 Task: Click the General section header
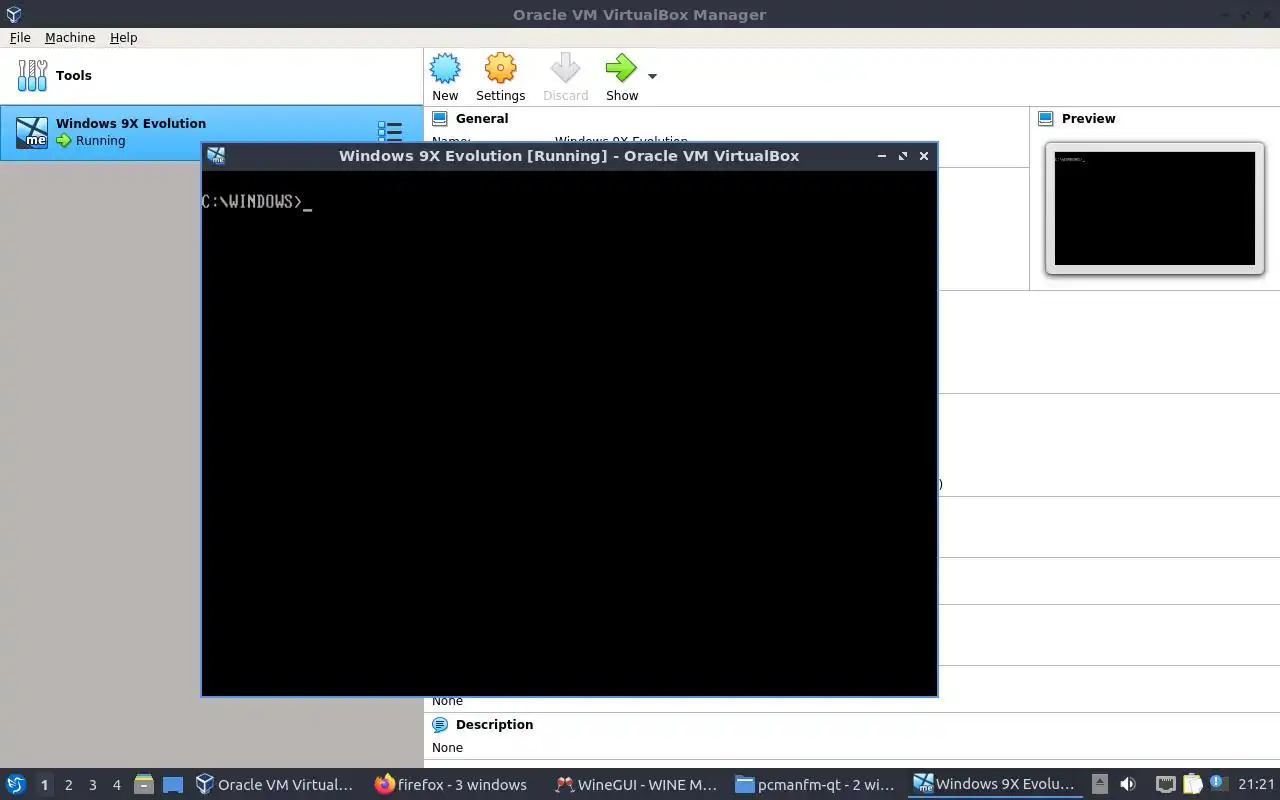[x=482, y=118]
